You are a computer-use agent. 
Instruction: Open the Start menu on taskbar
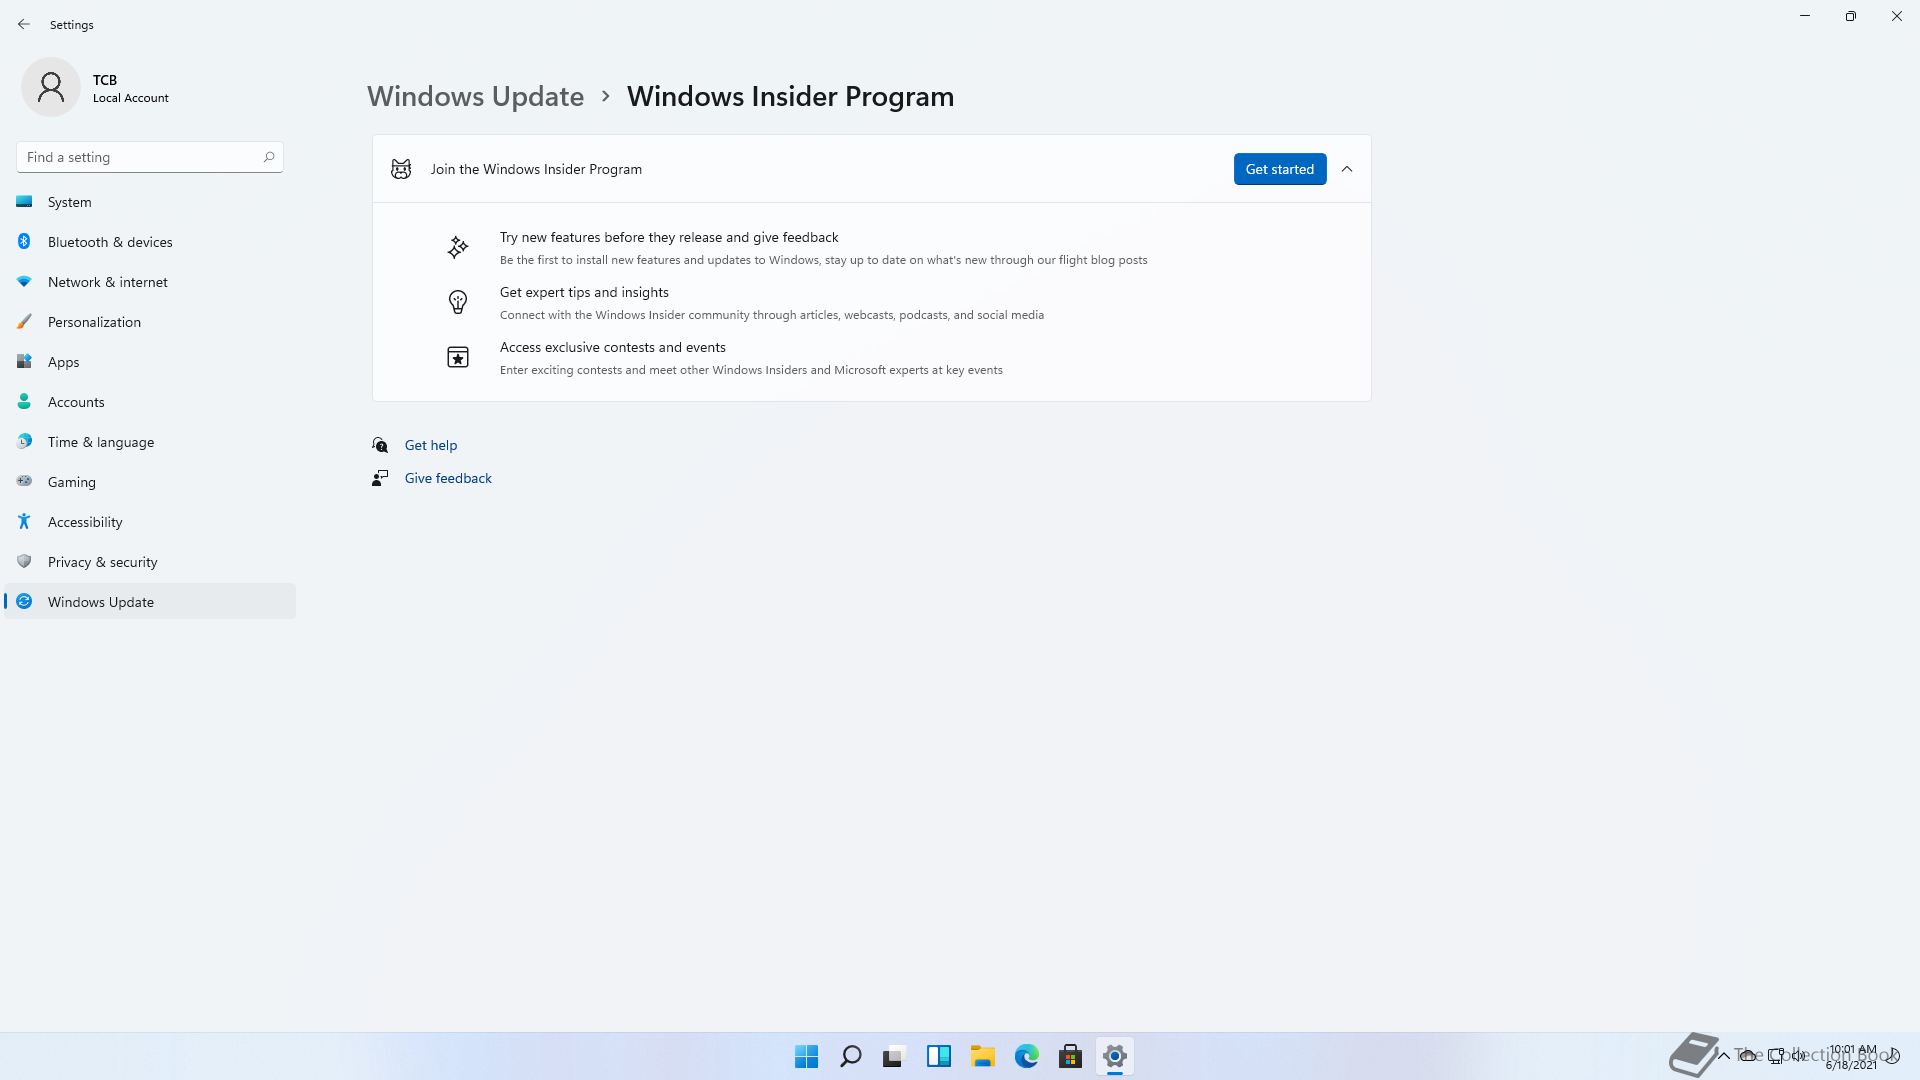pos(807,1056)
